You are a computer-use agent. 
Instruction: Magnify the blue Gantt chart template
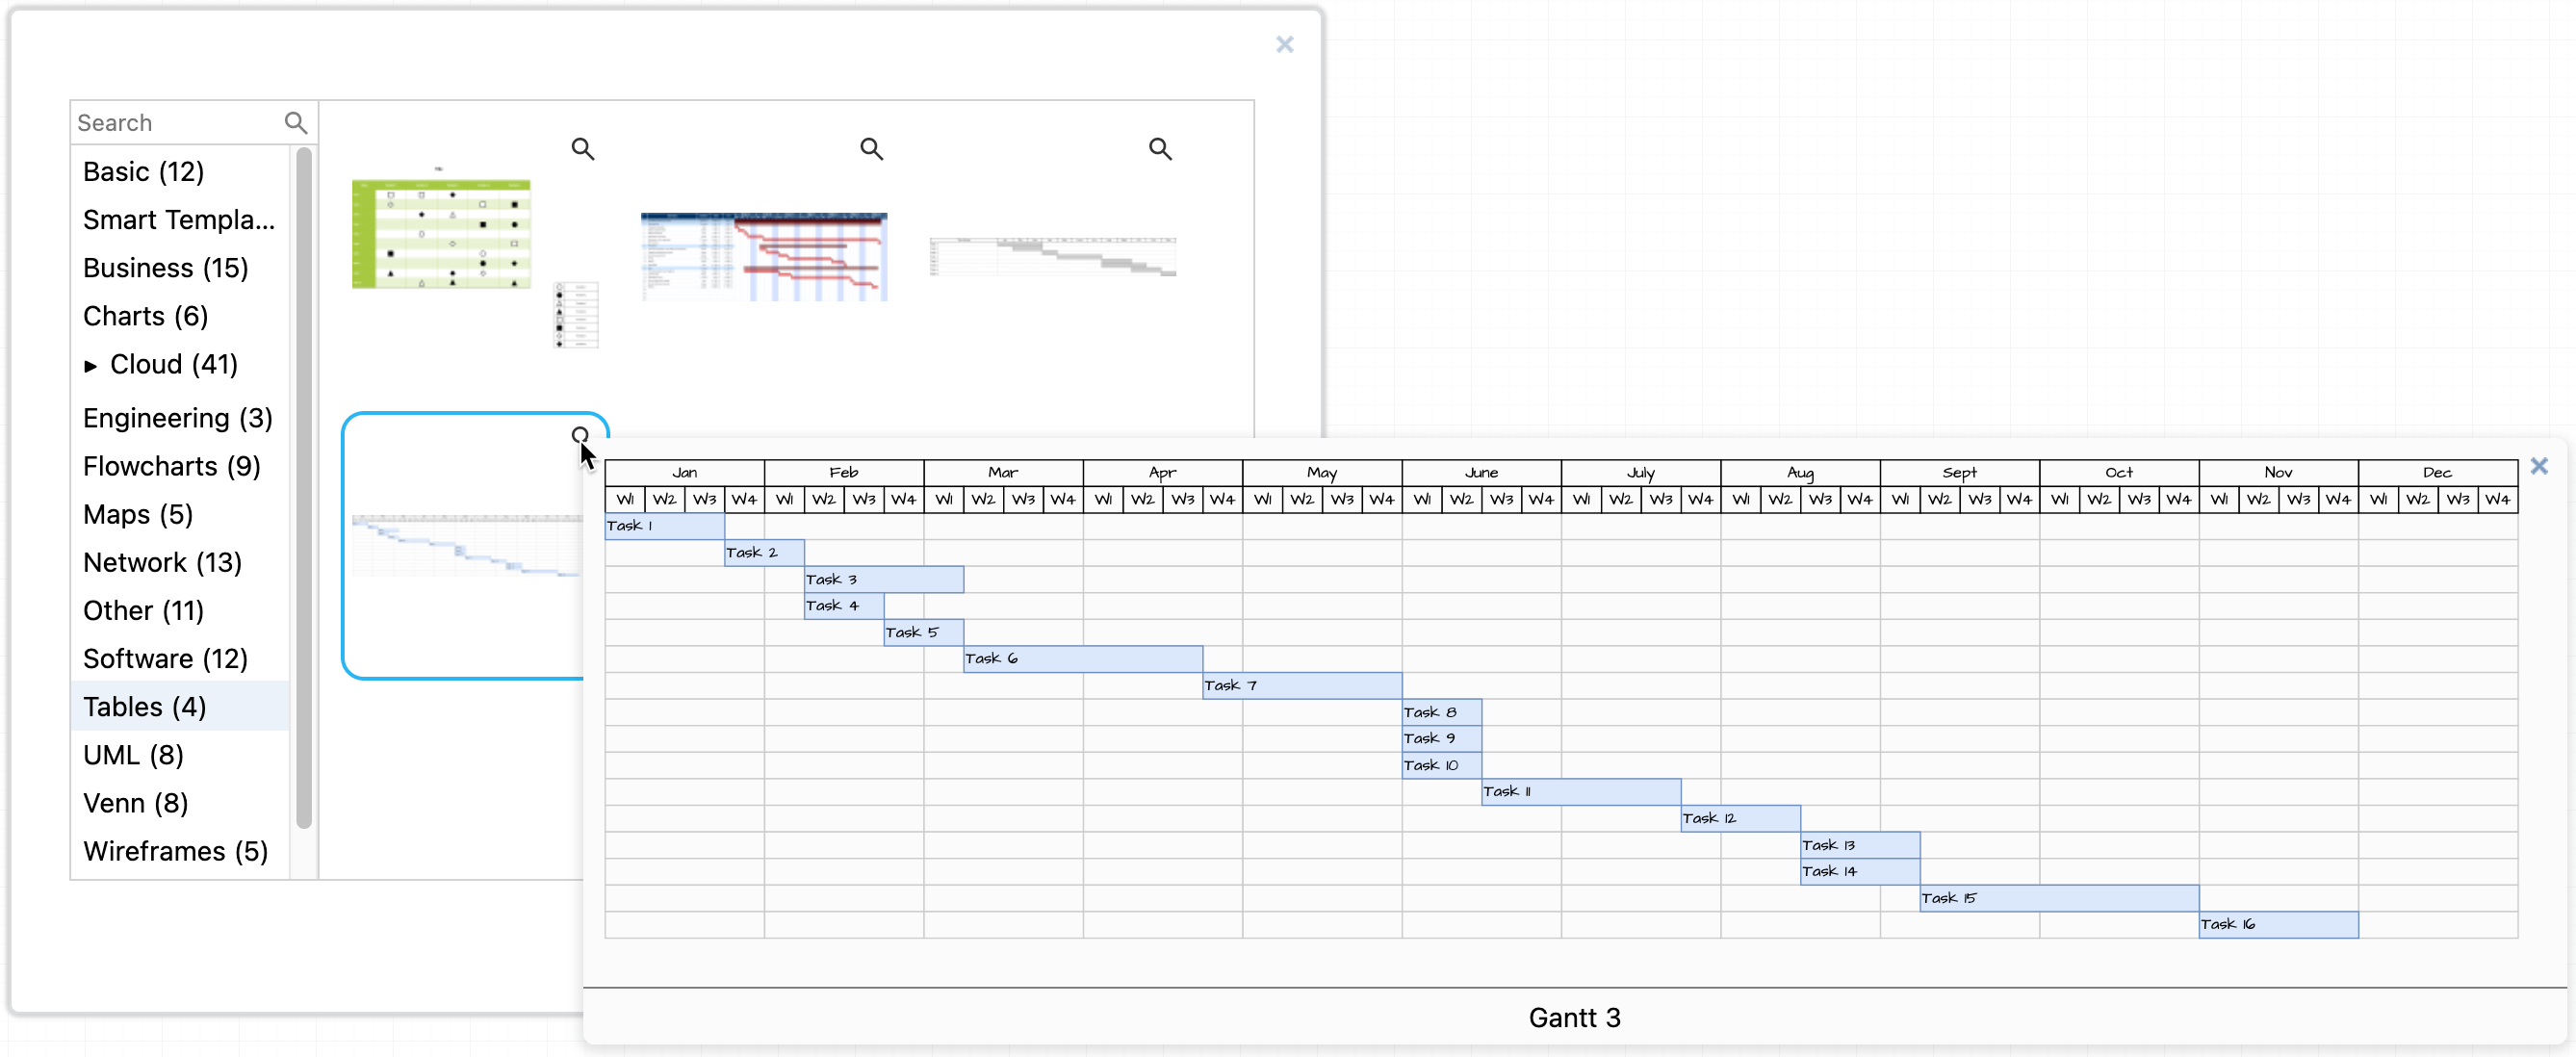(x=870, y=148)
